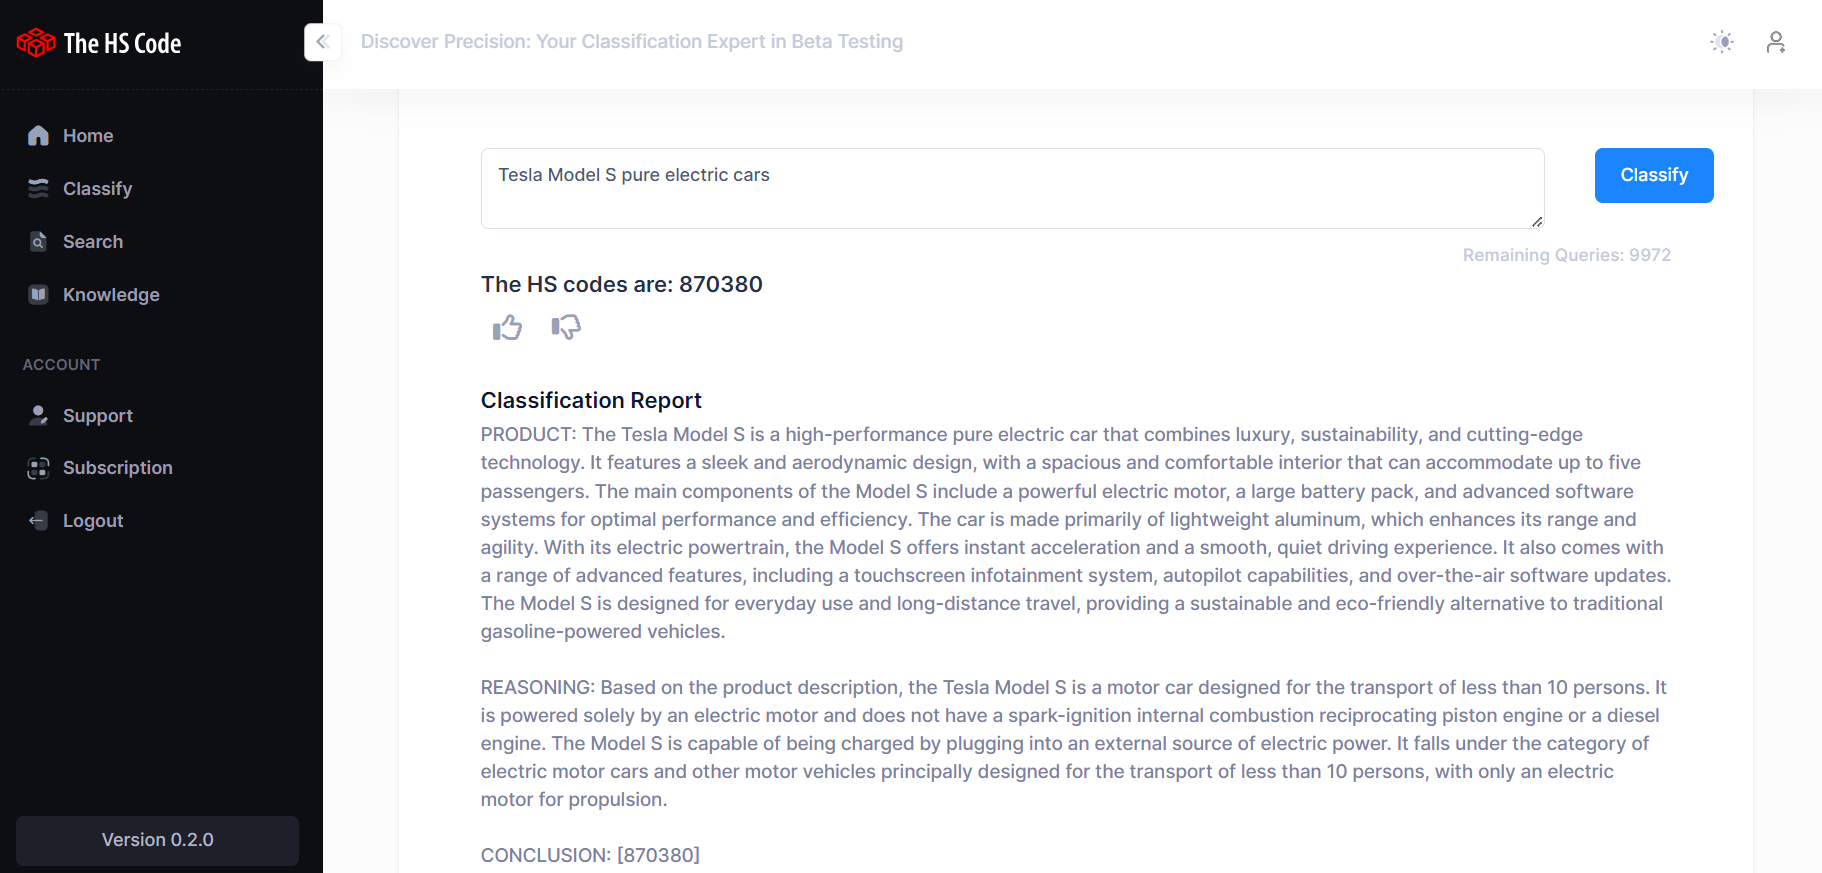
Task: Collapse the sidebar with the chevron button
Action: (x=322, y=42)
